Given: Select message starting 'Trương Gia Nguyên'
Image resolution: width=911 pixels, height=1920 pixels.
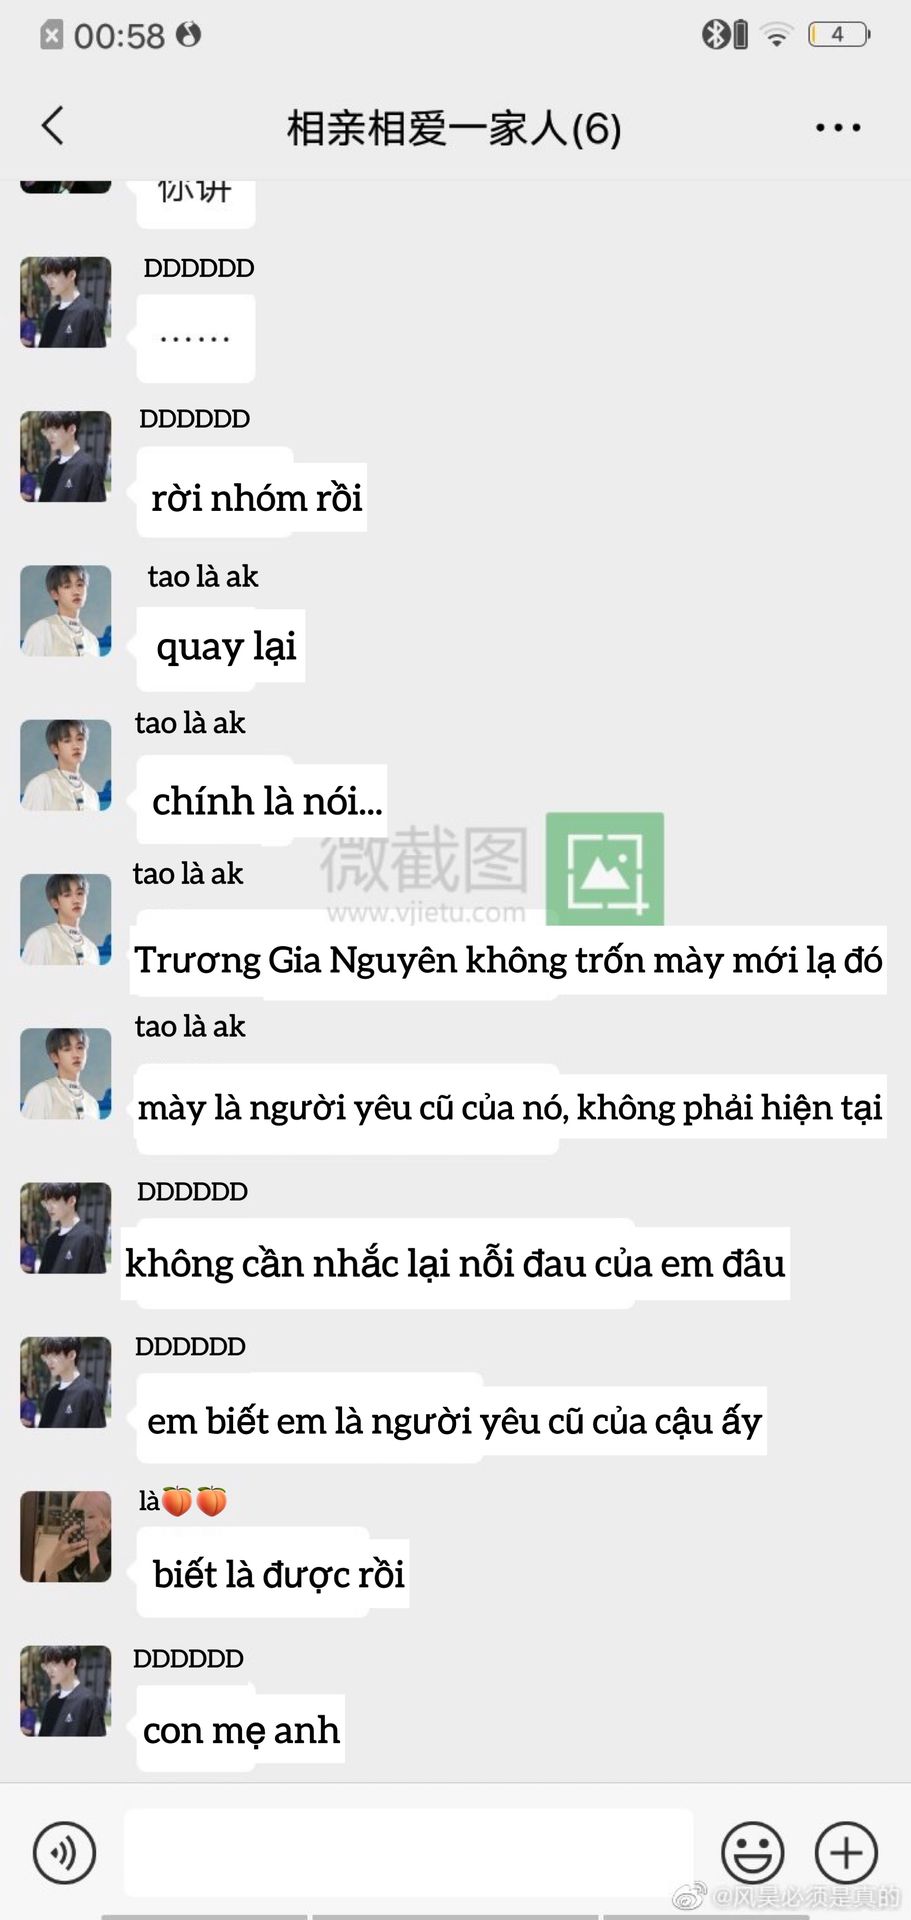Looking at the screenshot, I should (508, 960).
